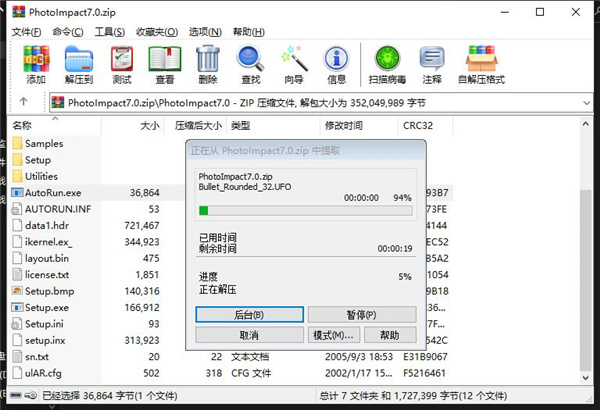Click the AutoRun.exe file icon
Viewport: 600px width, 410px height.
point(17,193)
